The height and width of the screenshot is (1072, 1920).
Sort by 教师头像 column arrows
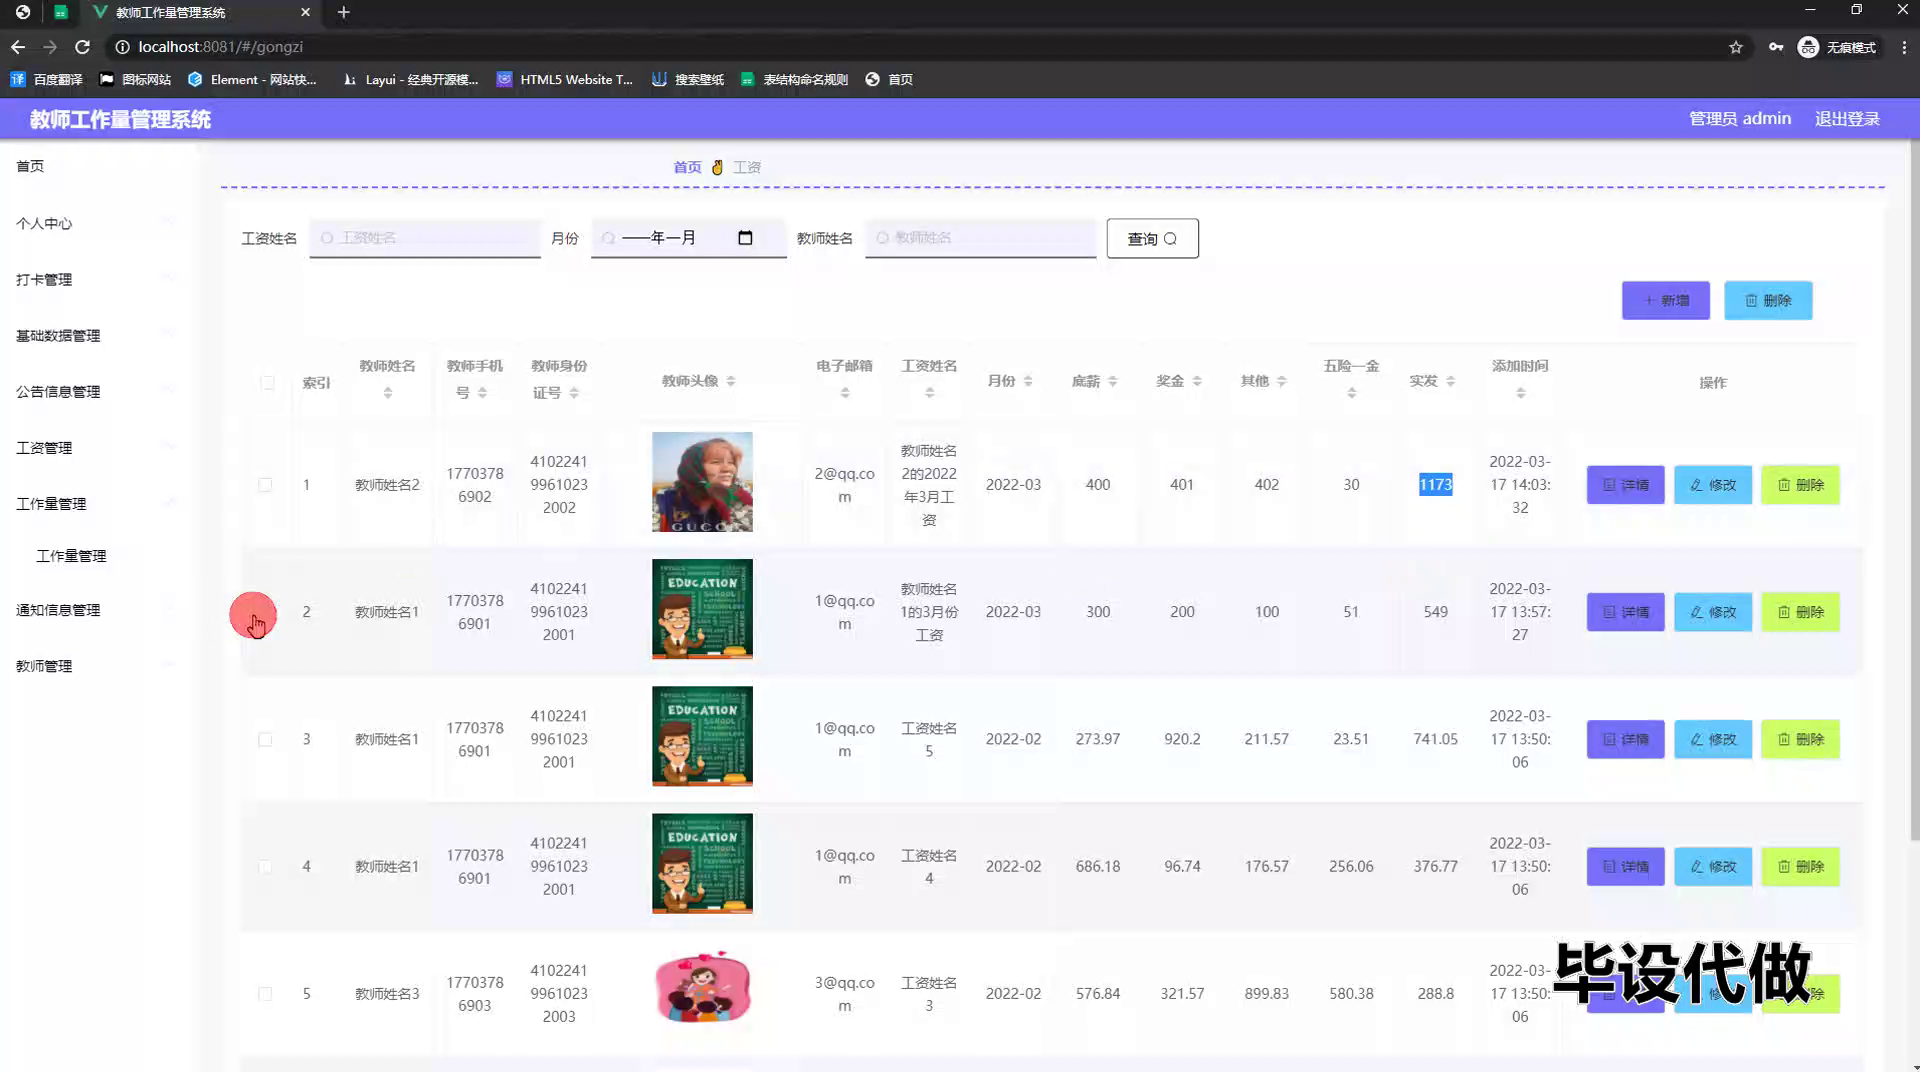731,381
